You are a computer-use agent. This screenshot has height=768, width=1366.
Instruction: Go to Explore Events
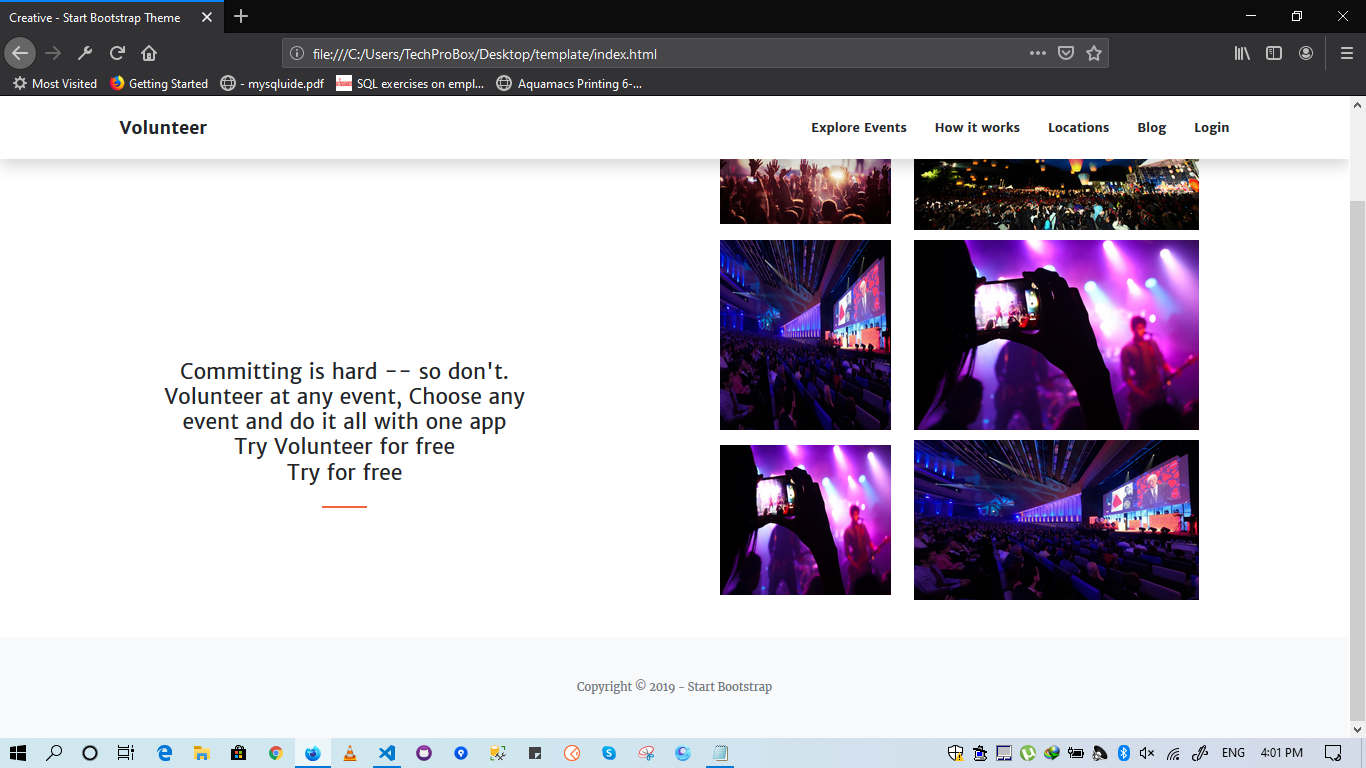pos(859,127)
